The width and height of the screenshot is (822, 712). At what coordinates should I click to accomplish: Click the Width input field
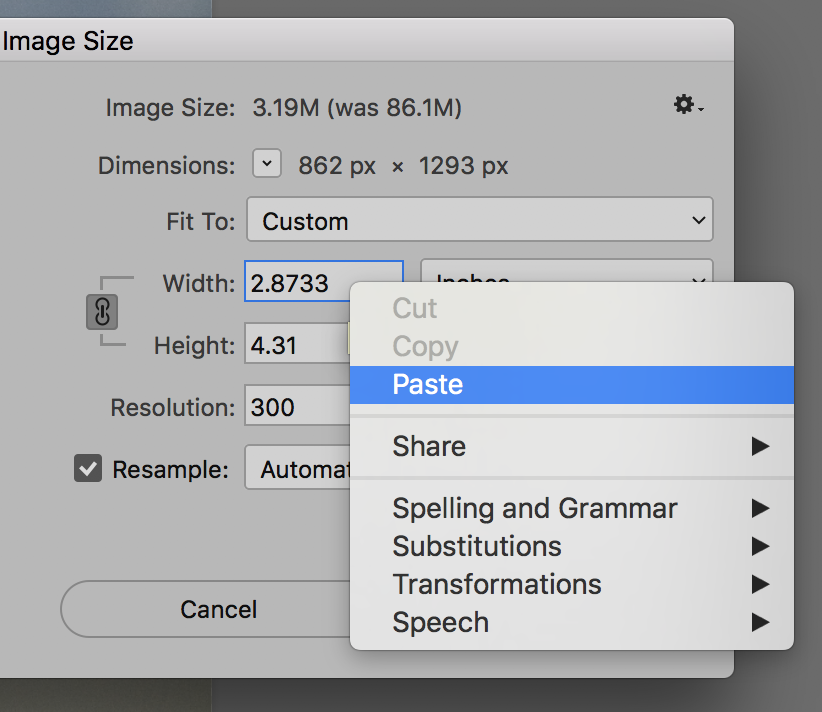click(322, 283)
